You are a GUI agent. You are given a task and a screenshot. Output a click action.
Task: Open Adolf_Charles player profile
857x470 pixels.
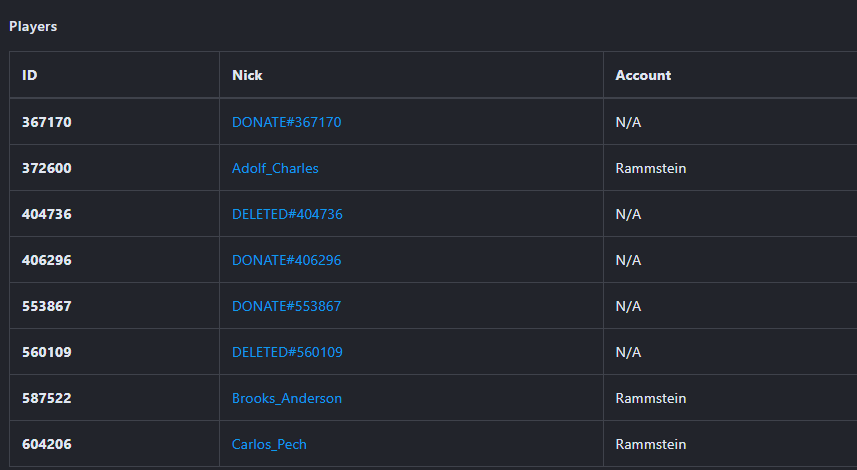[275, 168]
